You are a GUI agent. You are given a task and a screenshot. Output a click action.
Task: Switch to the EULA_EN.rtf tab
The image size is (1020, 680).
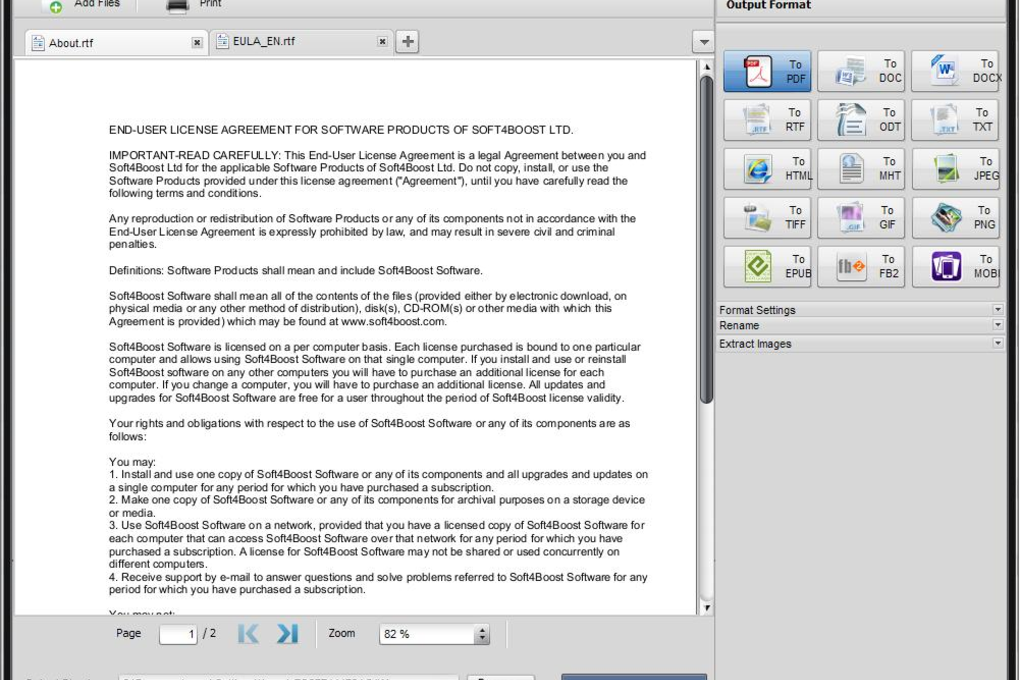pyautogui.click(x=302, y=42)
